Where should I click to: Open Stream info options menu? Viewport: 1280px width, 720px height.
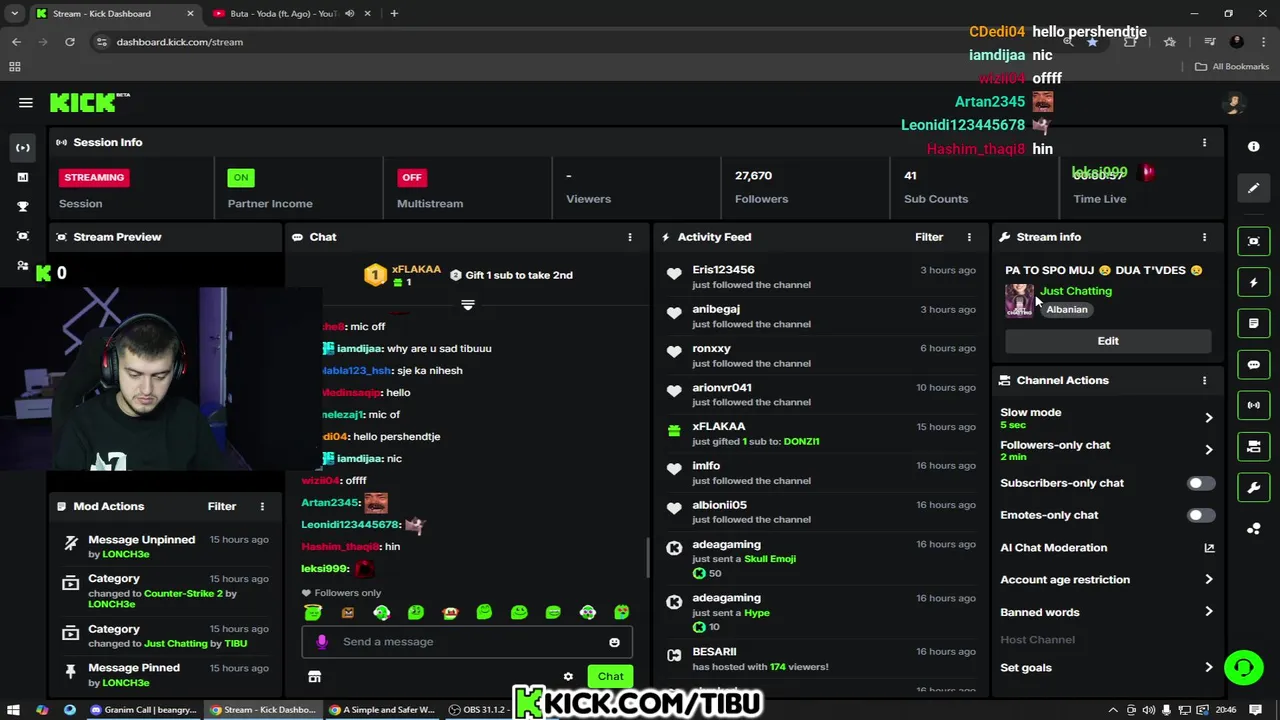pyautogui.click(x=1204, y=237)
